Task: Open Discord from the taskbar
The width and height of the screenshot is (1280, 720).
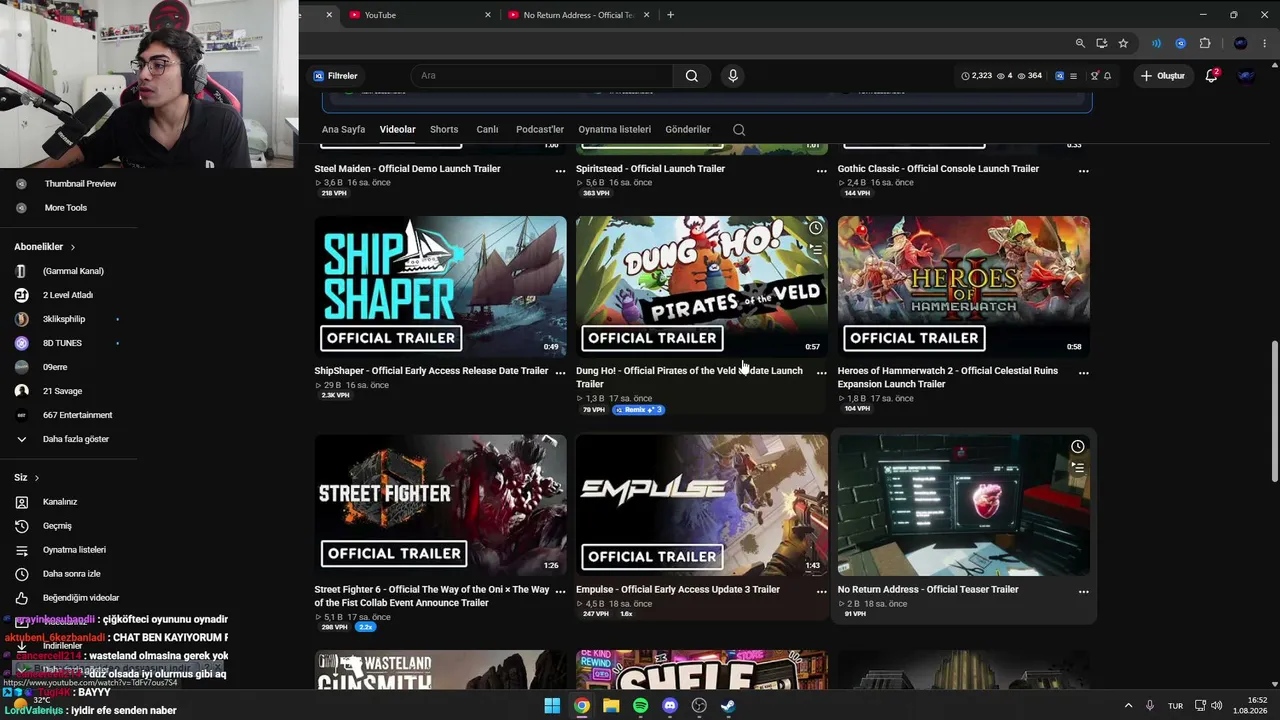Action: pos(670,706)
